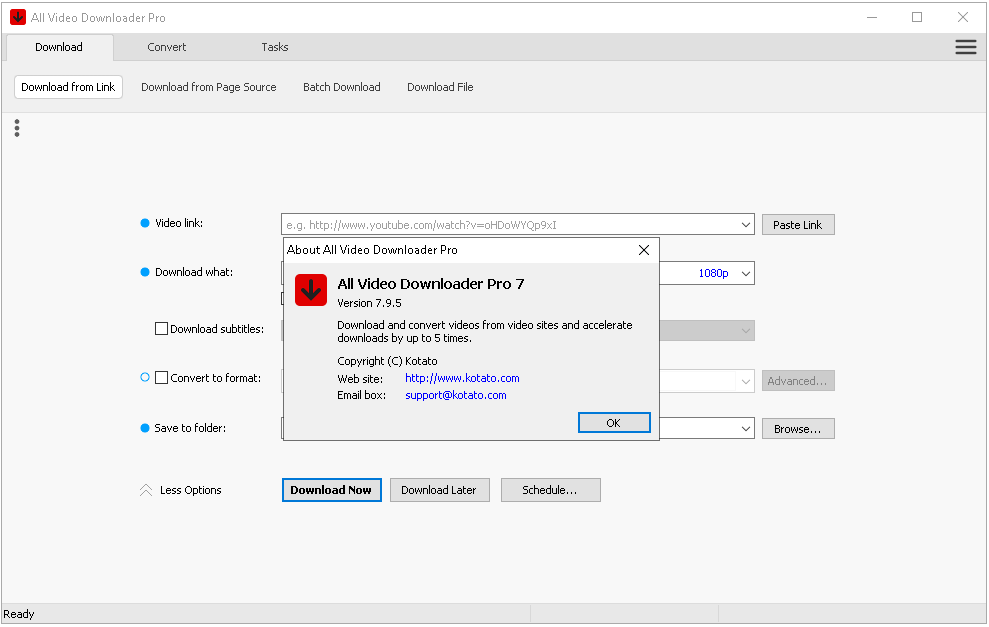This screenshot has width=989, height=627.
Task: Click the Video link blue bullet
Action: point(144,223)
